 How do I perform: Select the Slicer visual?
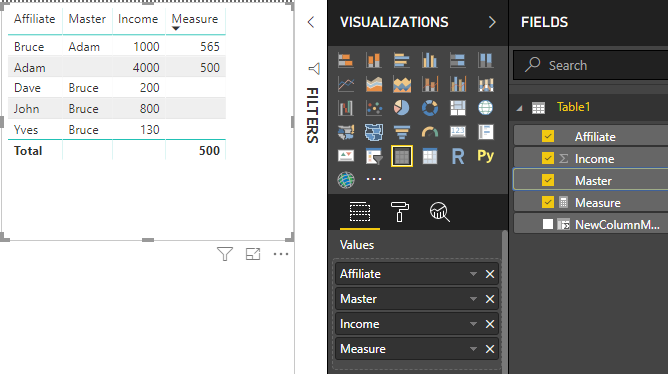(374, 156)
